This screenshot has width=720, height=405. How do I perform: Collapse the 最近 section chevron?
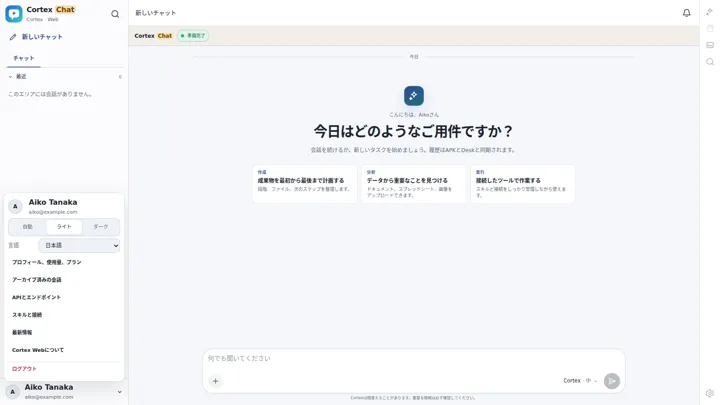point(10,77)
